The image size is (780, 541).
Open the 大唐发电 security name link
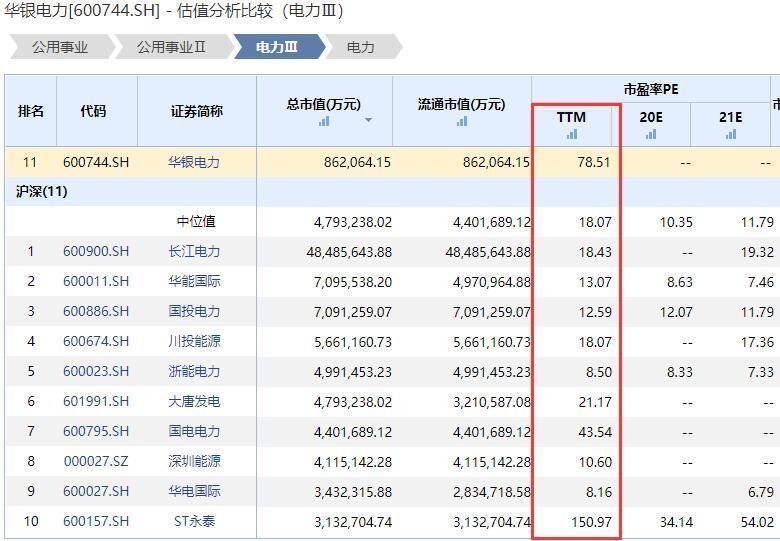pyautogui.click(x=194, y=401)
